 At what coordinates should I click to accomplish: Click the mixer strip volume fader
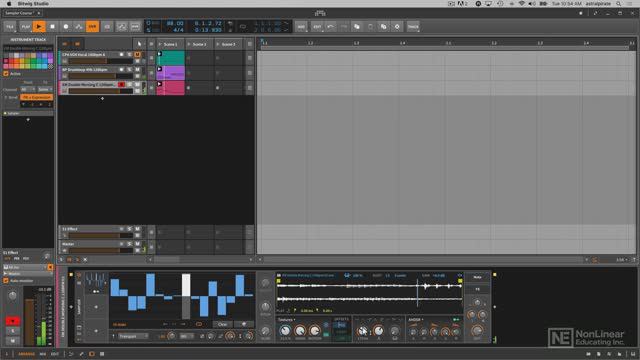[30, 322]
